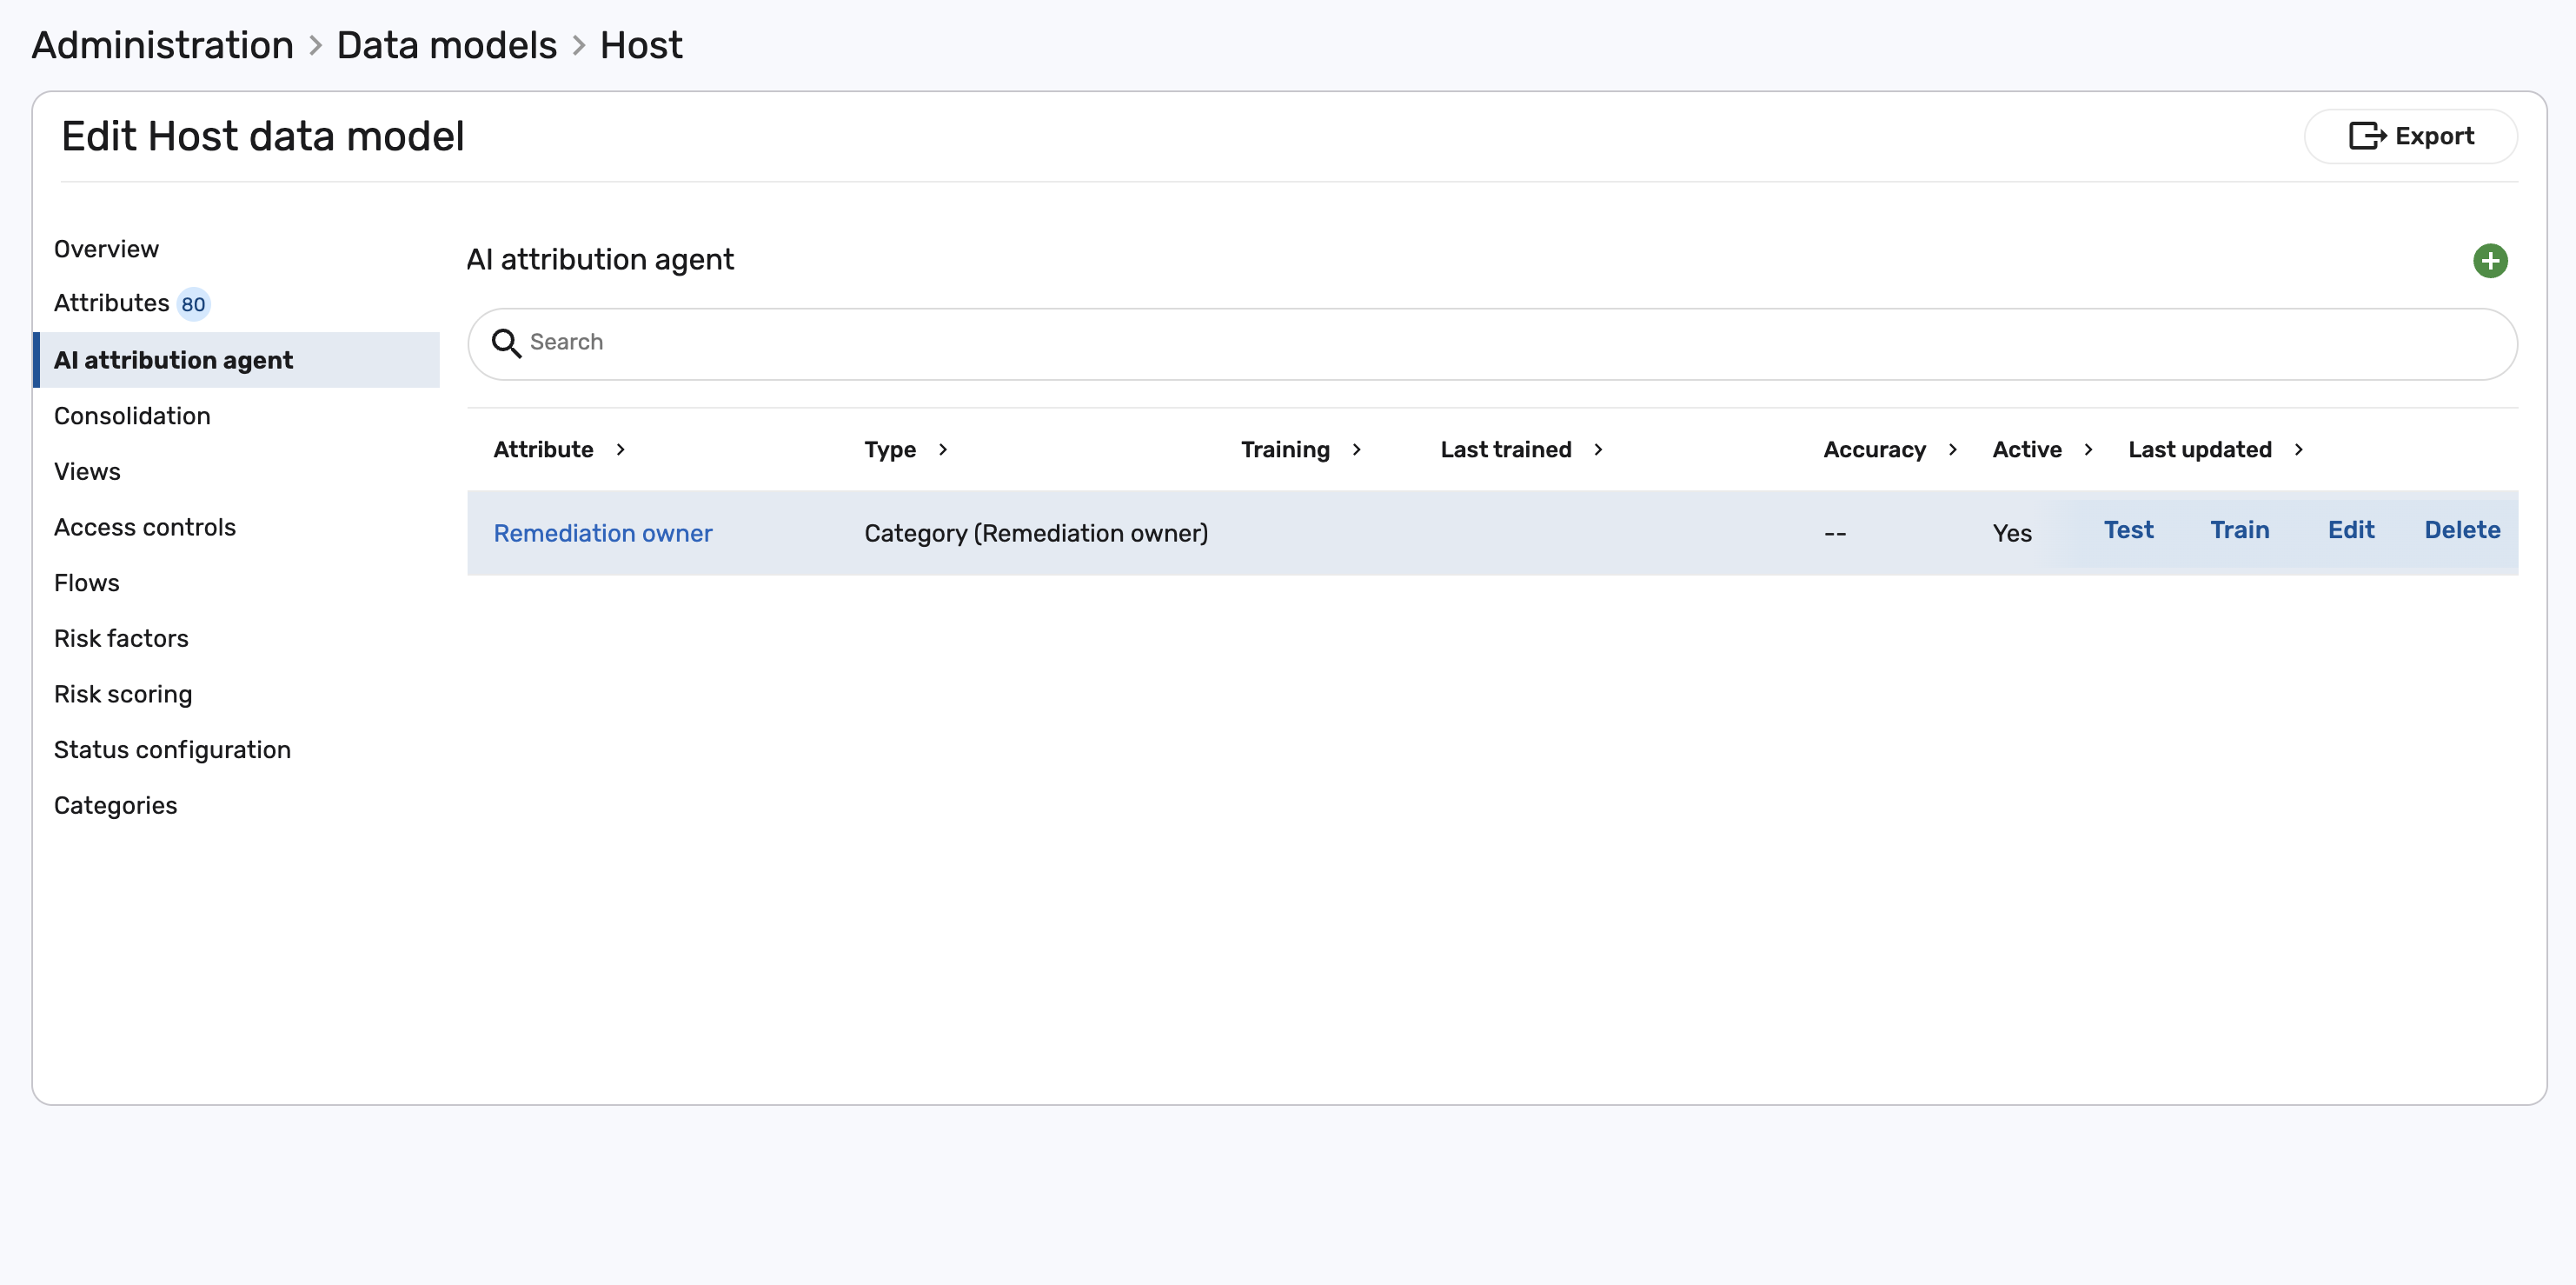This screenshot has width=2576, height=1285.
Task: Click the search magnifier icon
Action: click(506, 343)
